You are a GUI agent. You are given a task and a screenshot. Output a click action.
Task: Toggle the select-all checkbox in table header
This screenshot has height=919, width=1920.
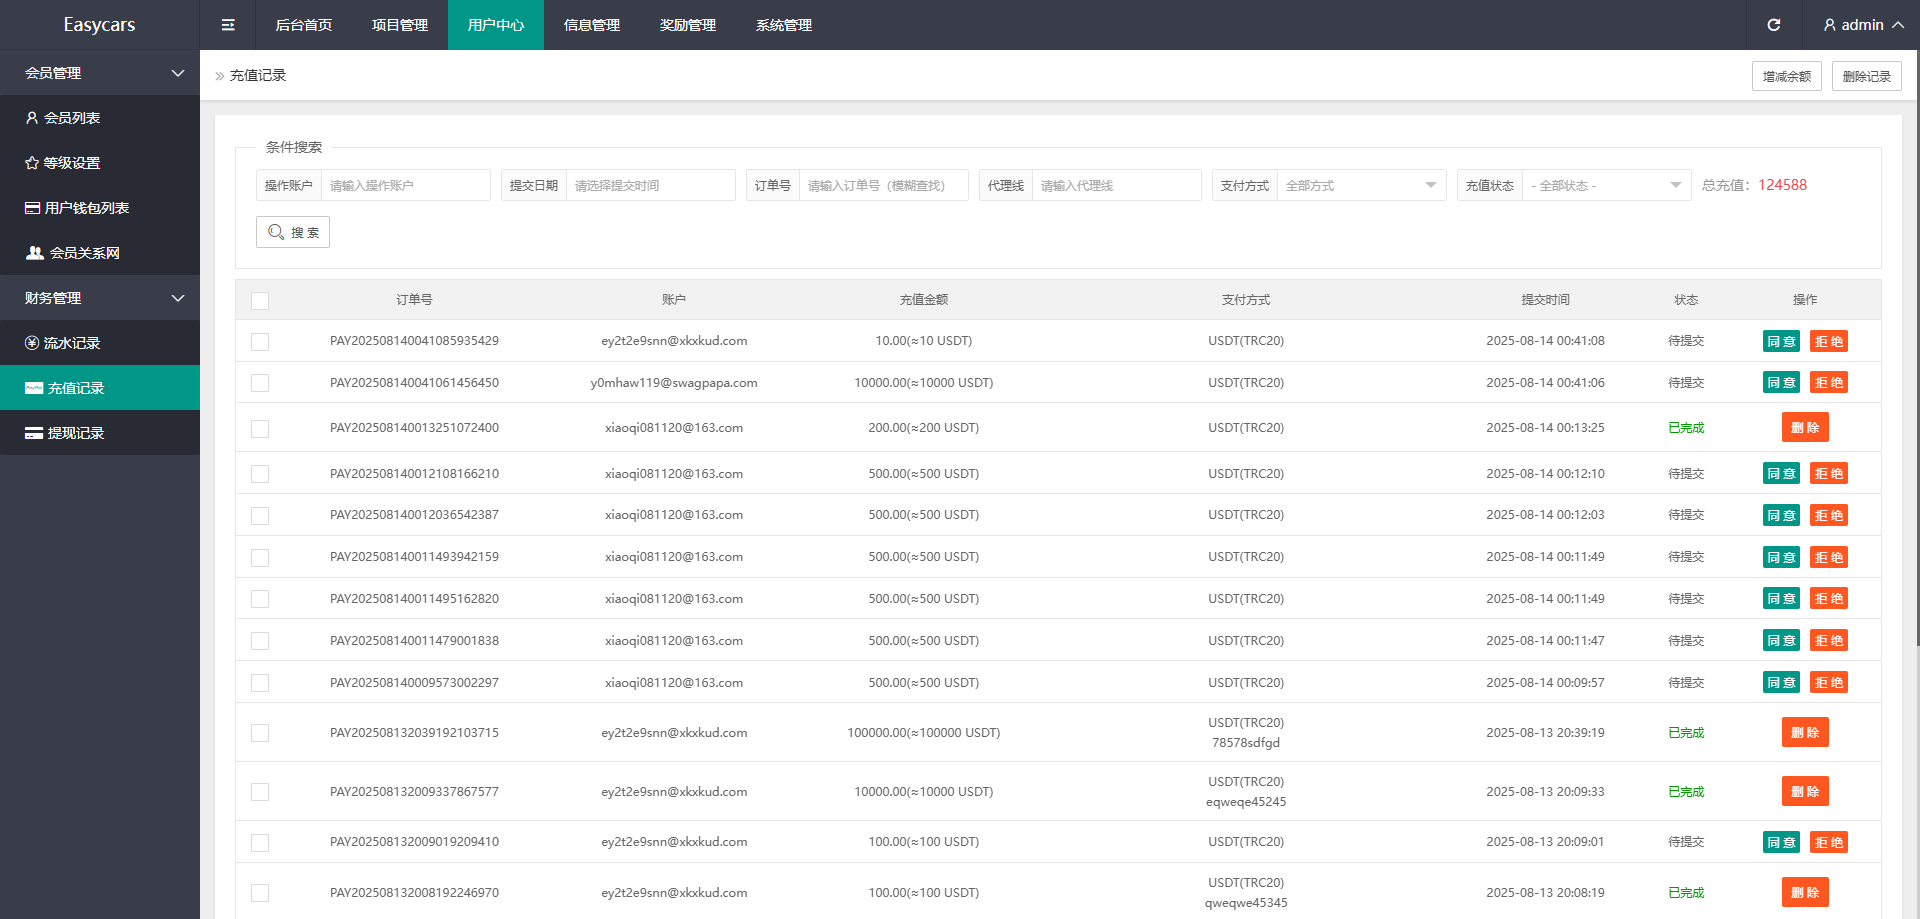[x=260, y=300]
